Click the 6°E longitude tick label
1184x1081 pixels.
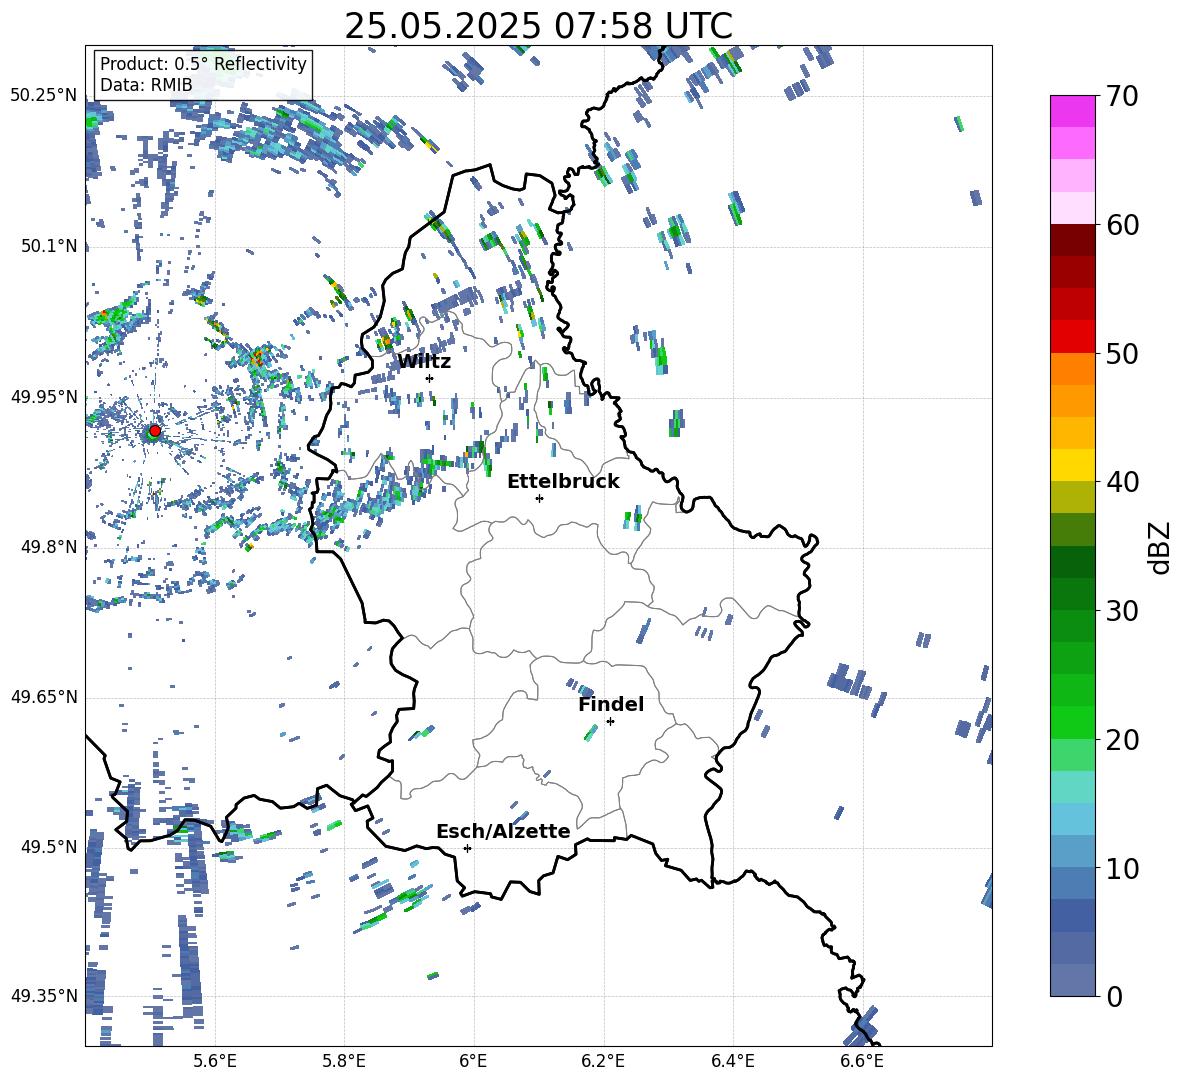point(473,1061)
